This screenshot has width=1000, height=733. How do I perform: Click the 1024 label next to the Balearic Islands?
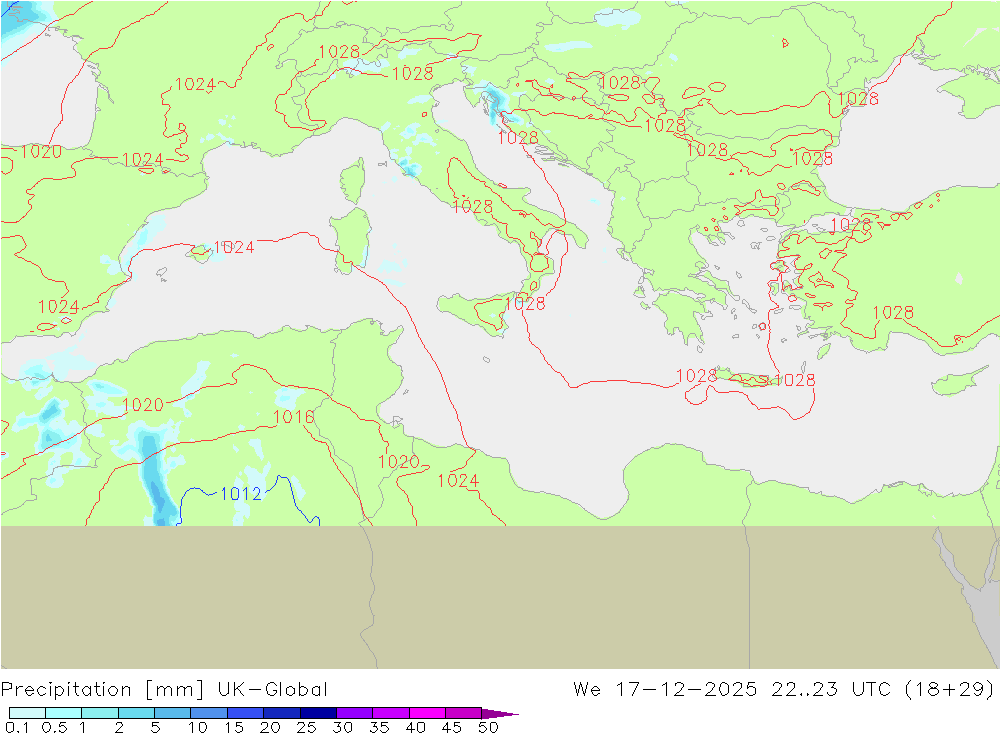click(233, 247)
